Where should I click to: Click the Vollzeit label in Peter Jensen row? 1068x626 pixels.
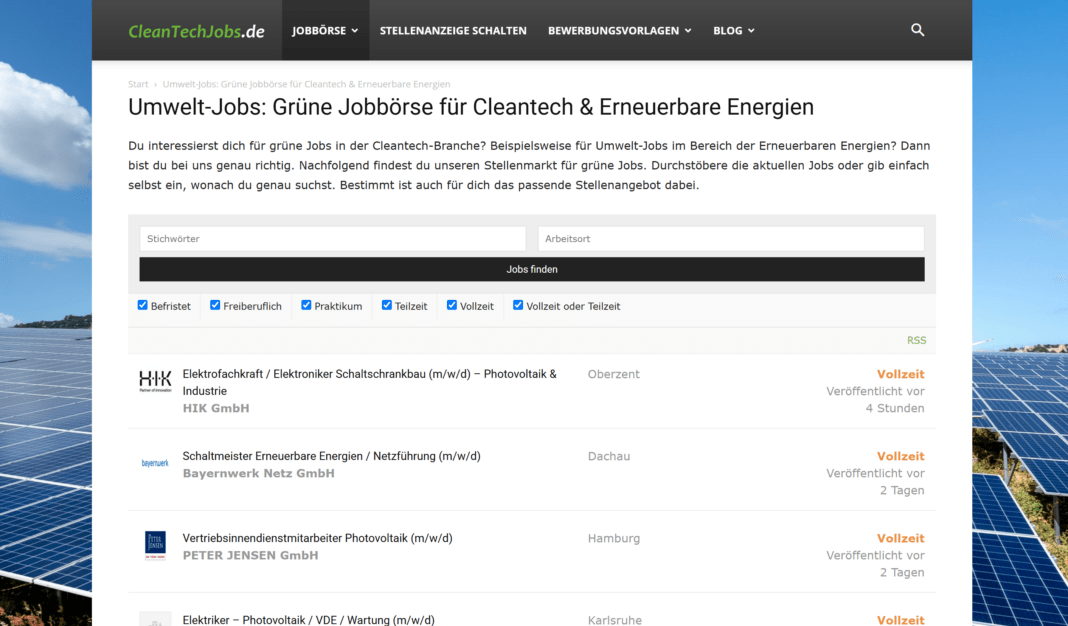900,538
